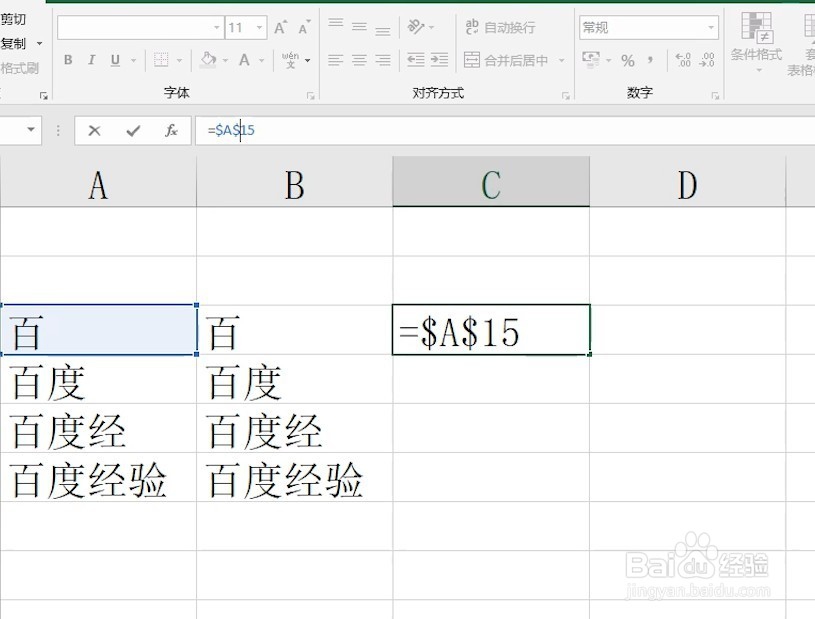815x619 pixels.
Task: Toggle Bold formatting
Action: point(68,60)
